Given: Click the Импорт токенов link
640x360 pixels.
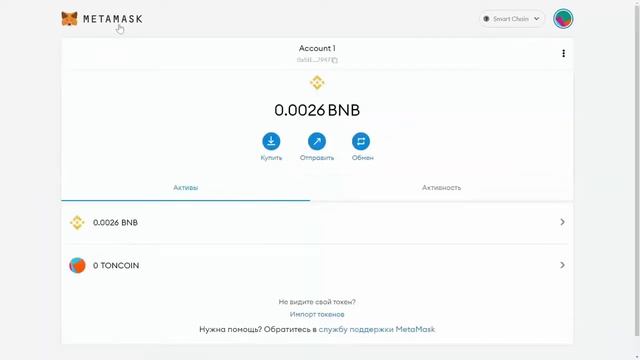Looking at the screenshot, I should 317,314.
